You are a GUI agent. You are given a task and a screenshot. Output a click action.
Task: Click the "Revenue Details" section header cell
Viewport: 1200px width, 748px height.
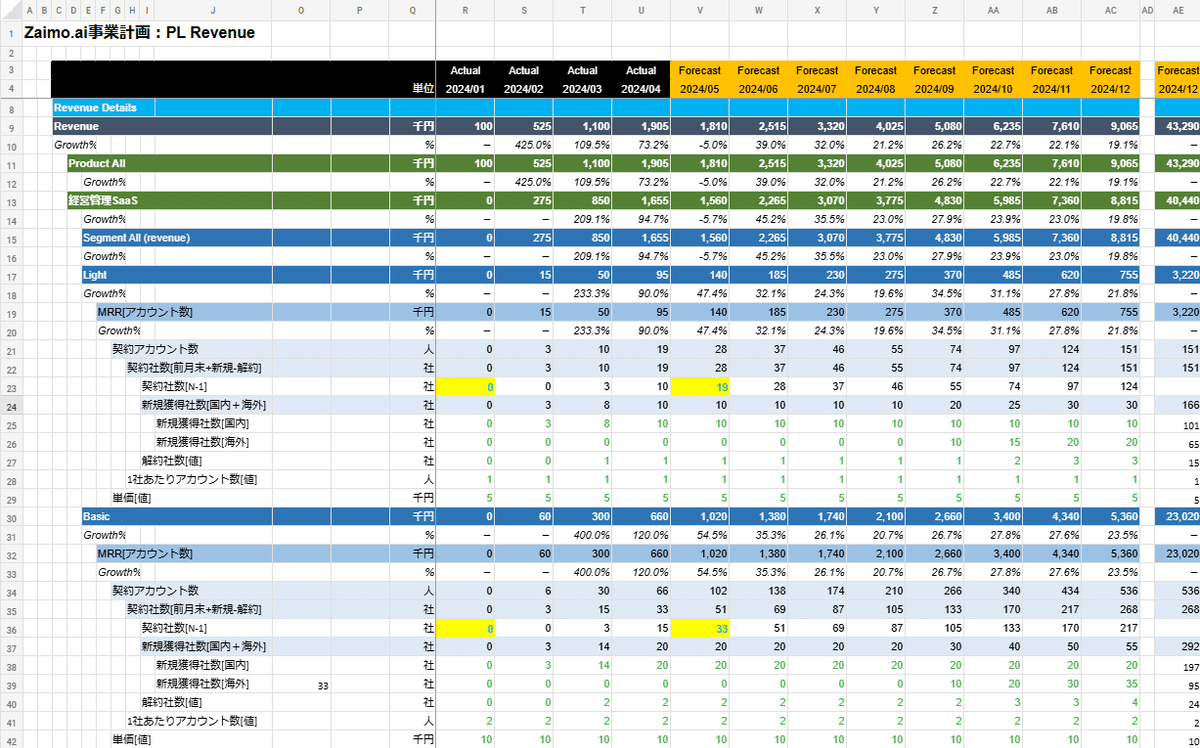point(95,107)
